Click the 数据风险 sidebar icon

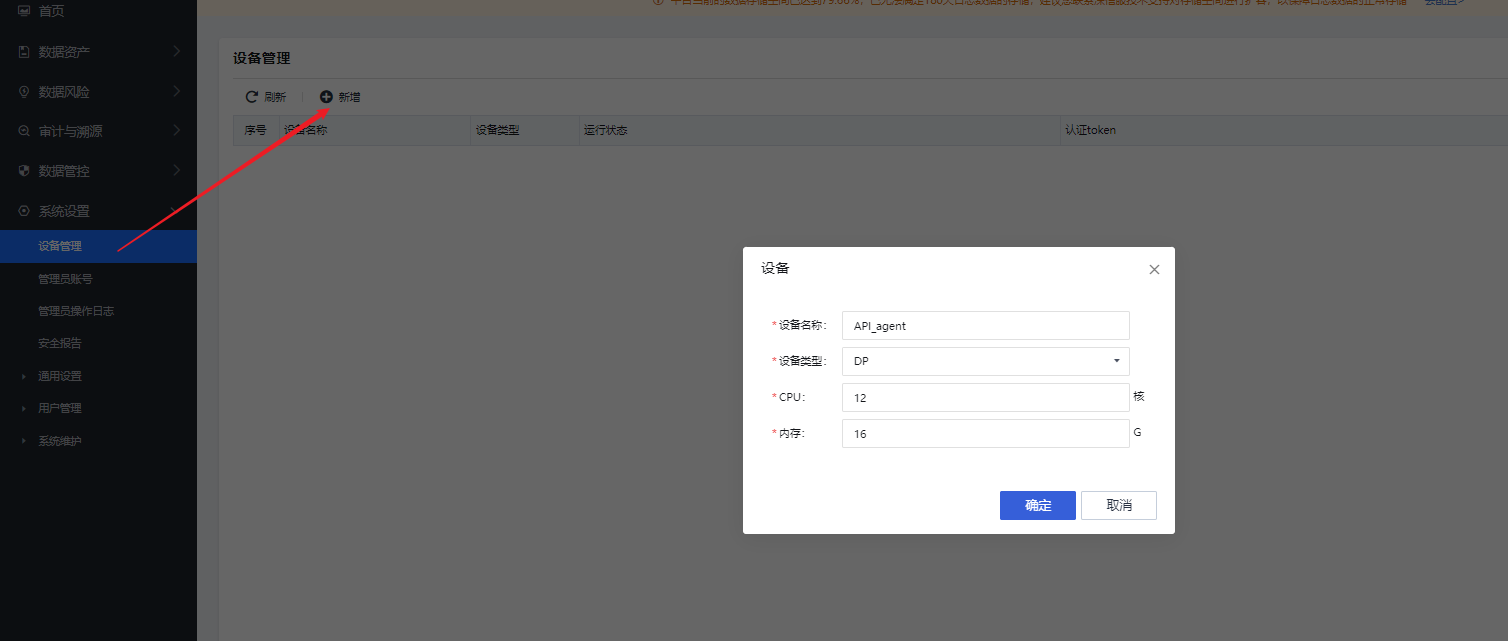pos(22,91)
